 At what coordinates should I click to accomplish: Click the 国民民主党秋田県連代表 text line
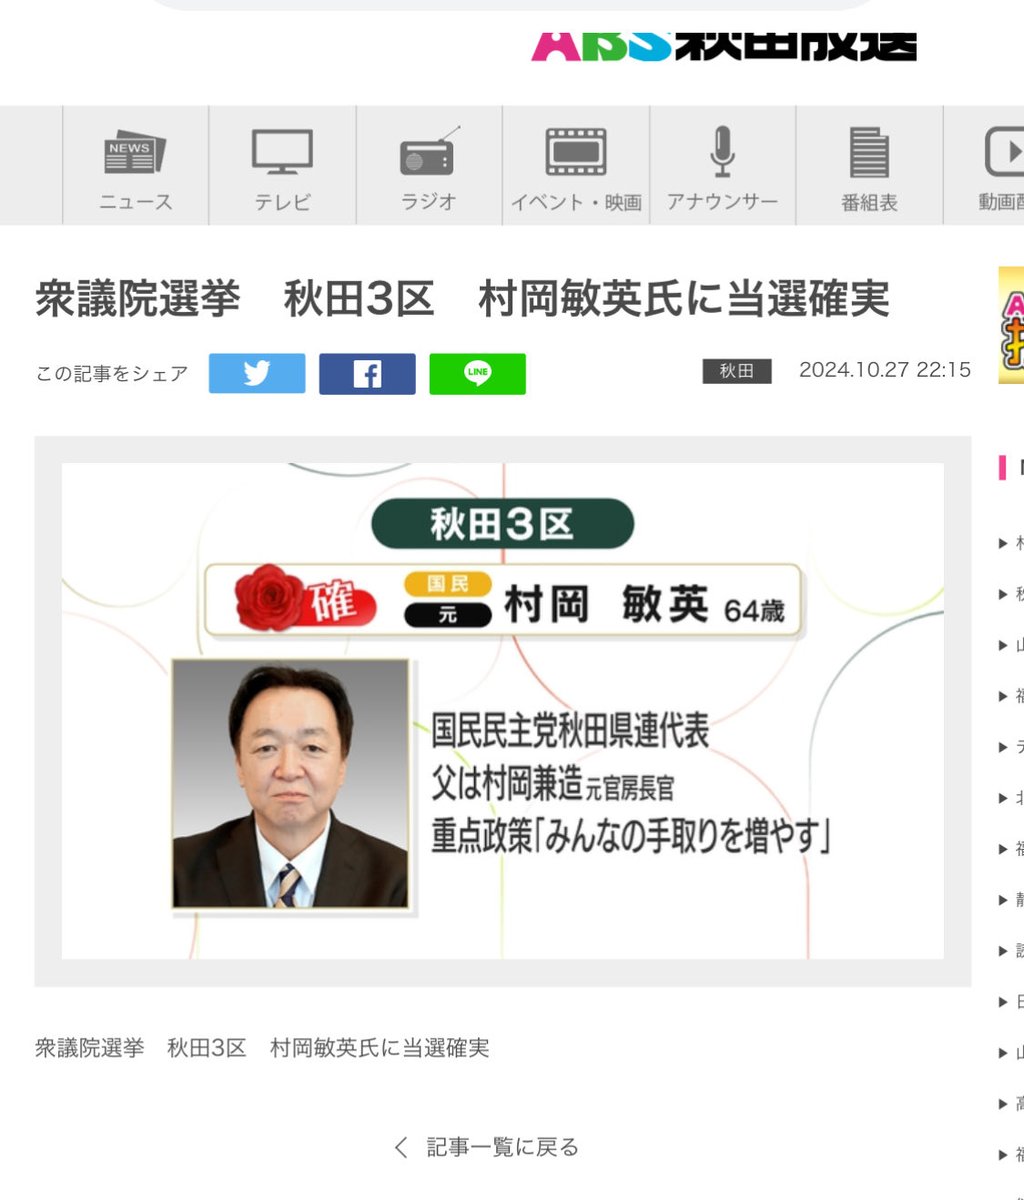tap(570, 732)
